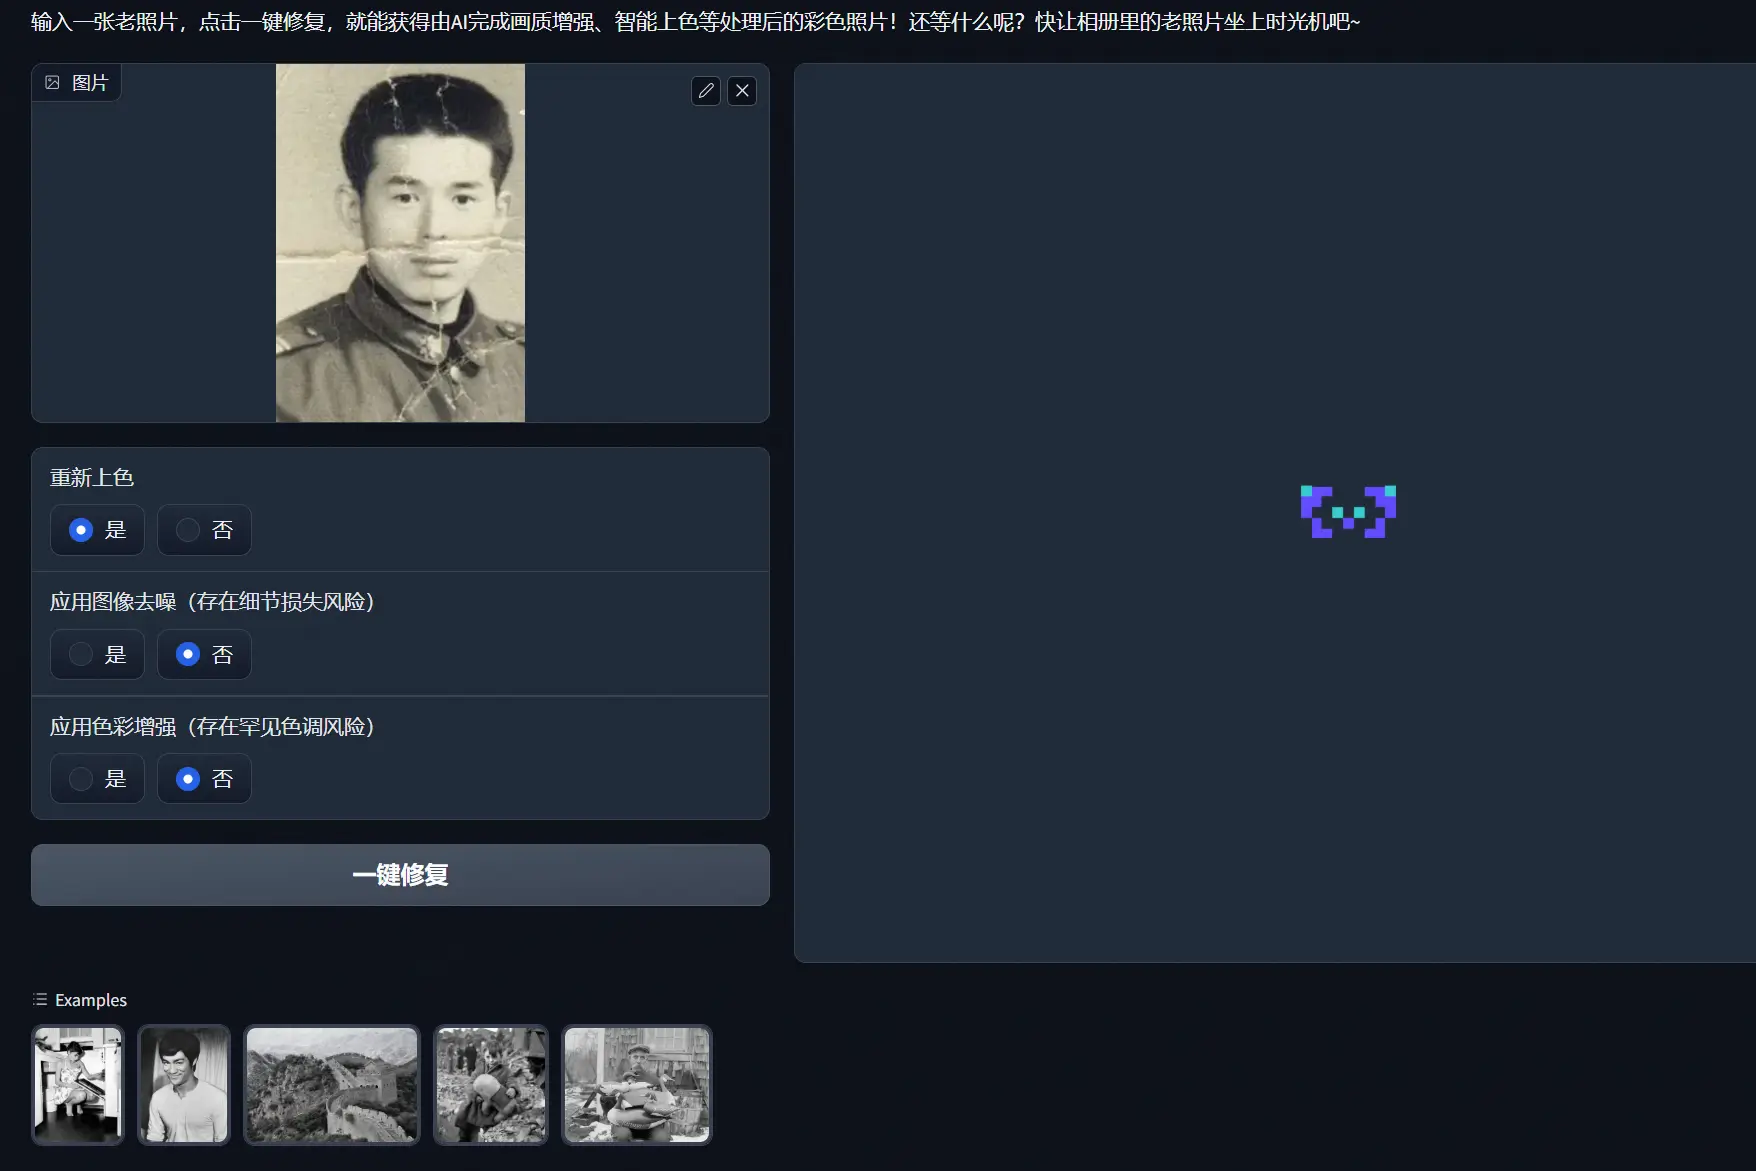Pick the fourth example with child in rubble
Image resolution: width=1756 pixels, height=1171 pixels.
491,1085
